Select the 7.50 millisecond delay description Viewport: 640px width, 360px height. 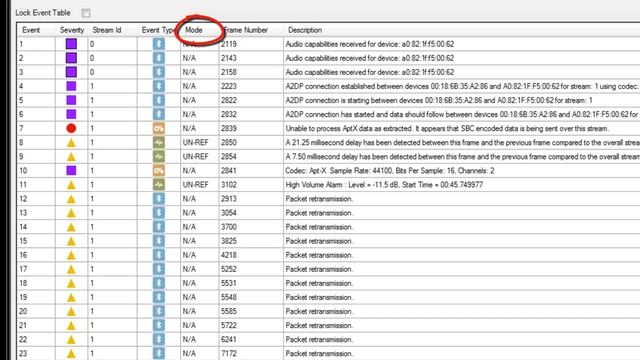point(462,157)
